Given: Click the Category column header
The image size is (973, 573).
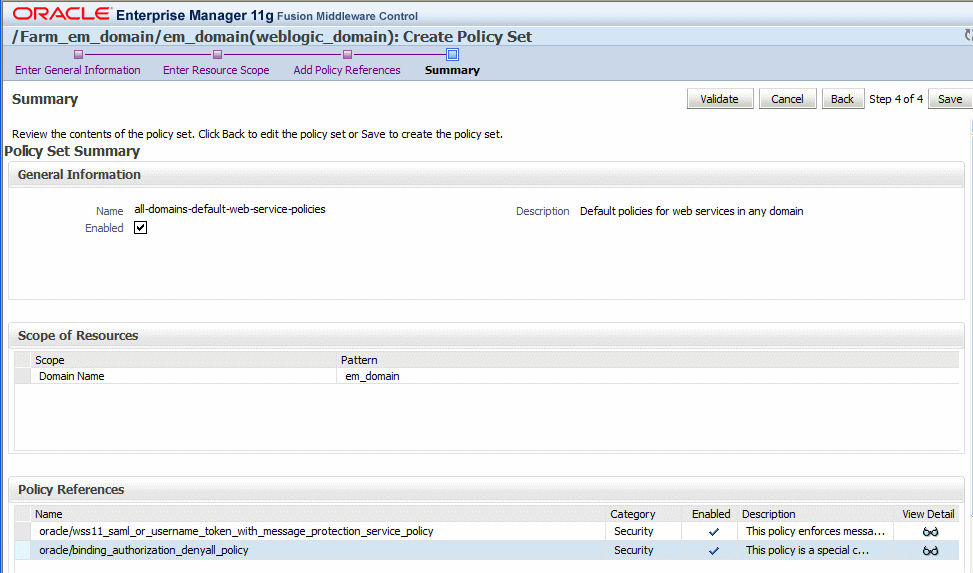Looking at the screenshot, I should 632,514.
